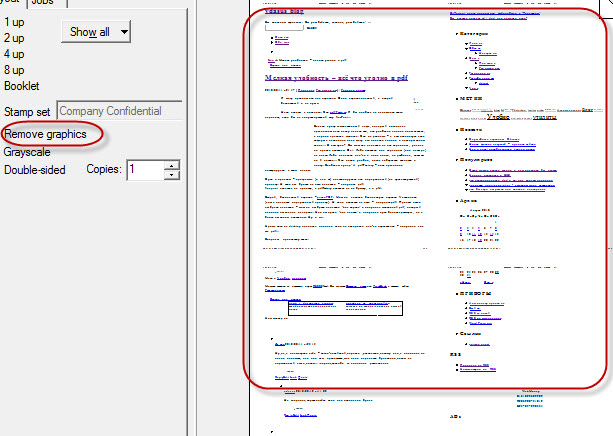Select the Booklet layout option
The height and width of the screenshot is (436, 613).
click(x=21, y=86)
